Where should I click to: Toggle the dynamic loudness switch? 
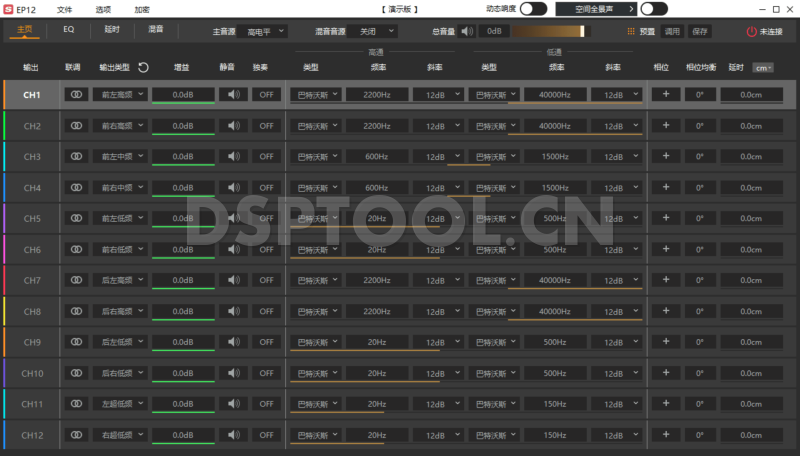click(x=533, y=9)
